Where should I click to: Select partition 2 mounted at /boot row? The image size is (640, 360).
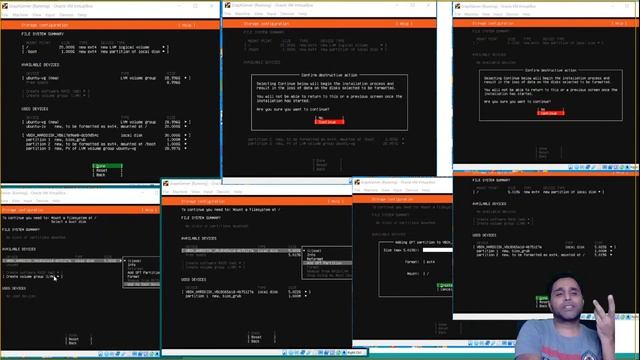[x=106, y=144]
